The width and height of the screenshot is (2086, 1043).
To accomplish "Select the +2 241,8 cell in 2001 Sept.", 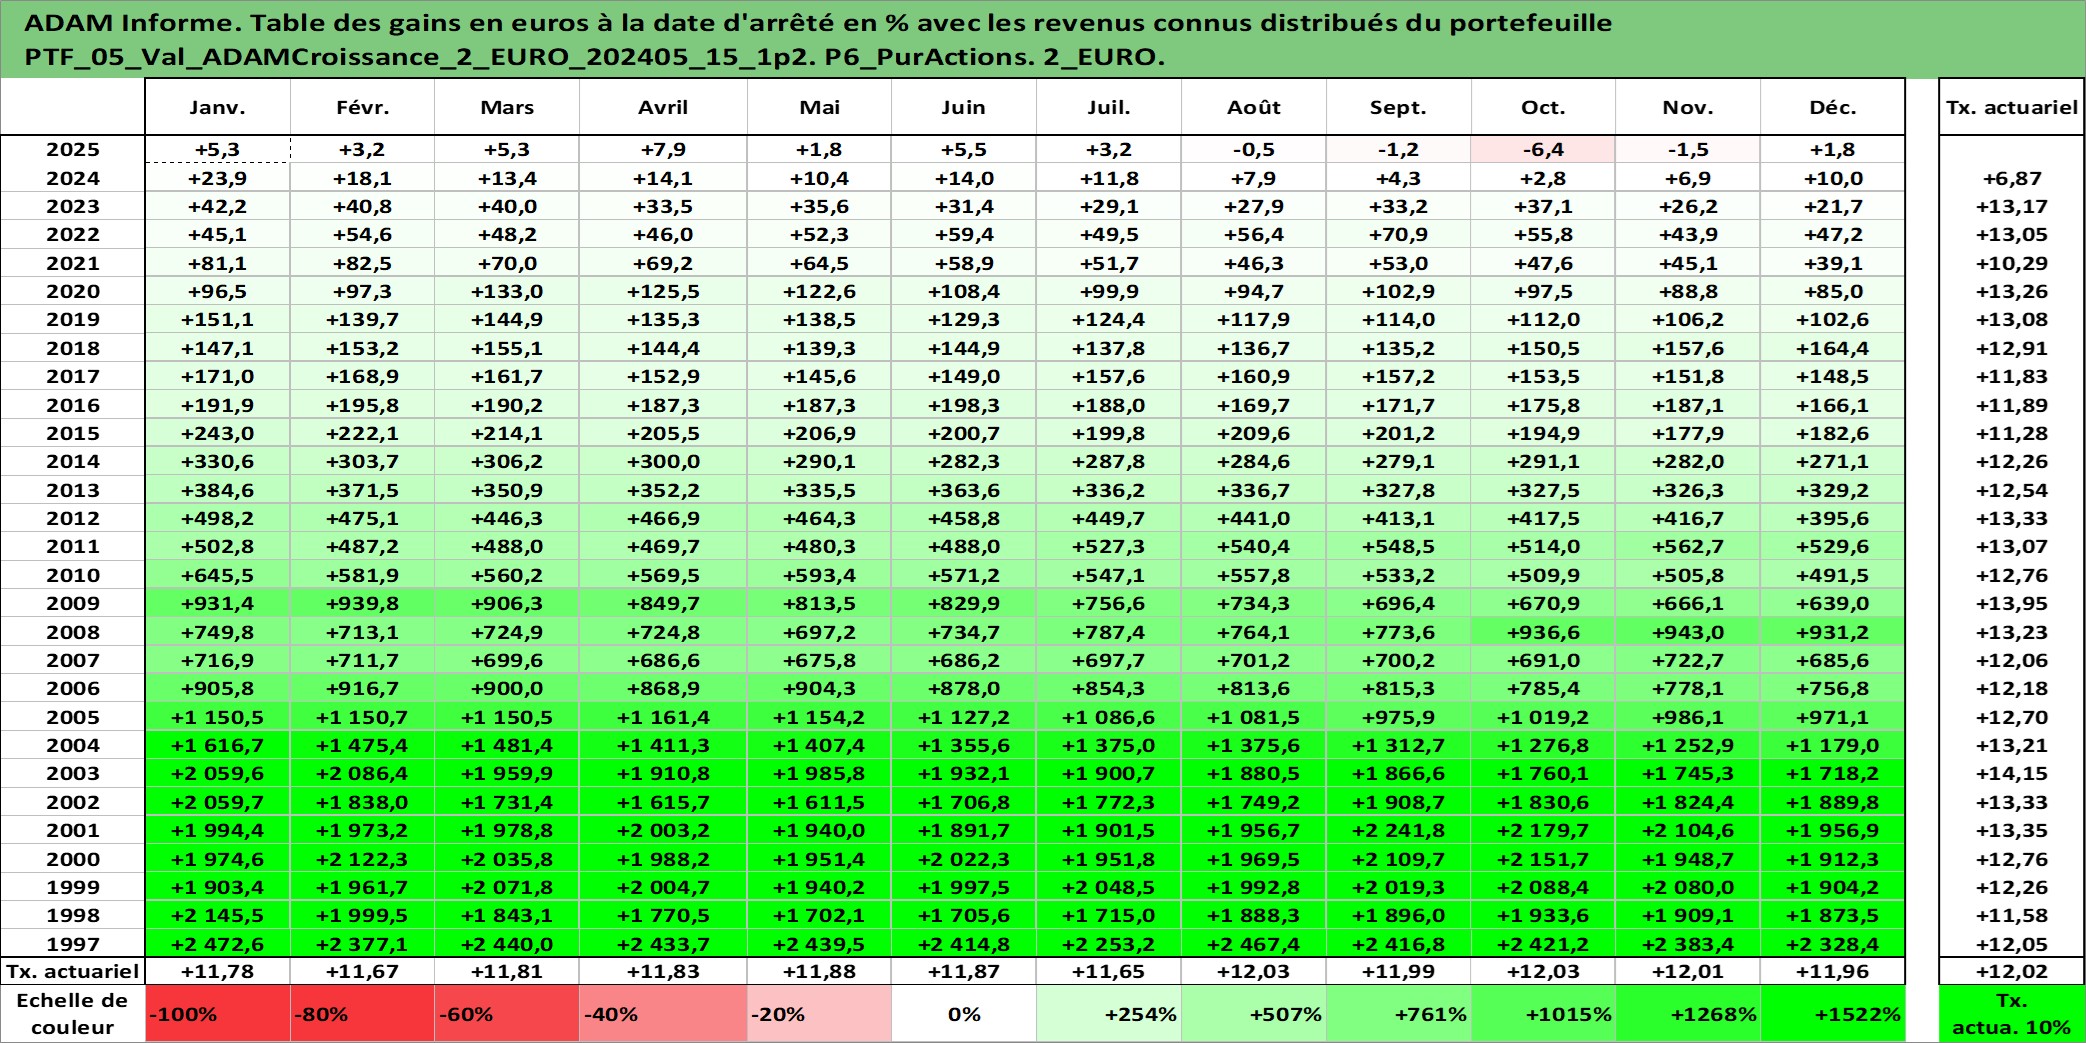I will click(x=1398, y=830).
